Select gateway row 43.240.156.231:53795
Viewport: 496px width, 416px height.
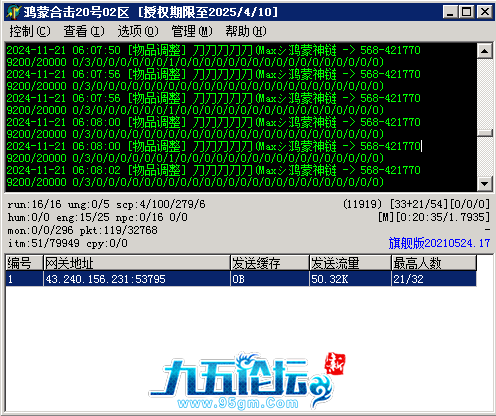[x=241, y=279]
